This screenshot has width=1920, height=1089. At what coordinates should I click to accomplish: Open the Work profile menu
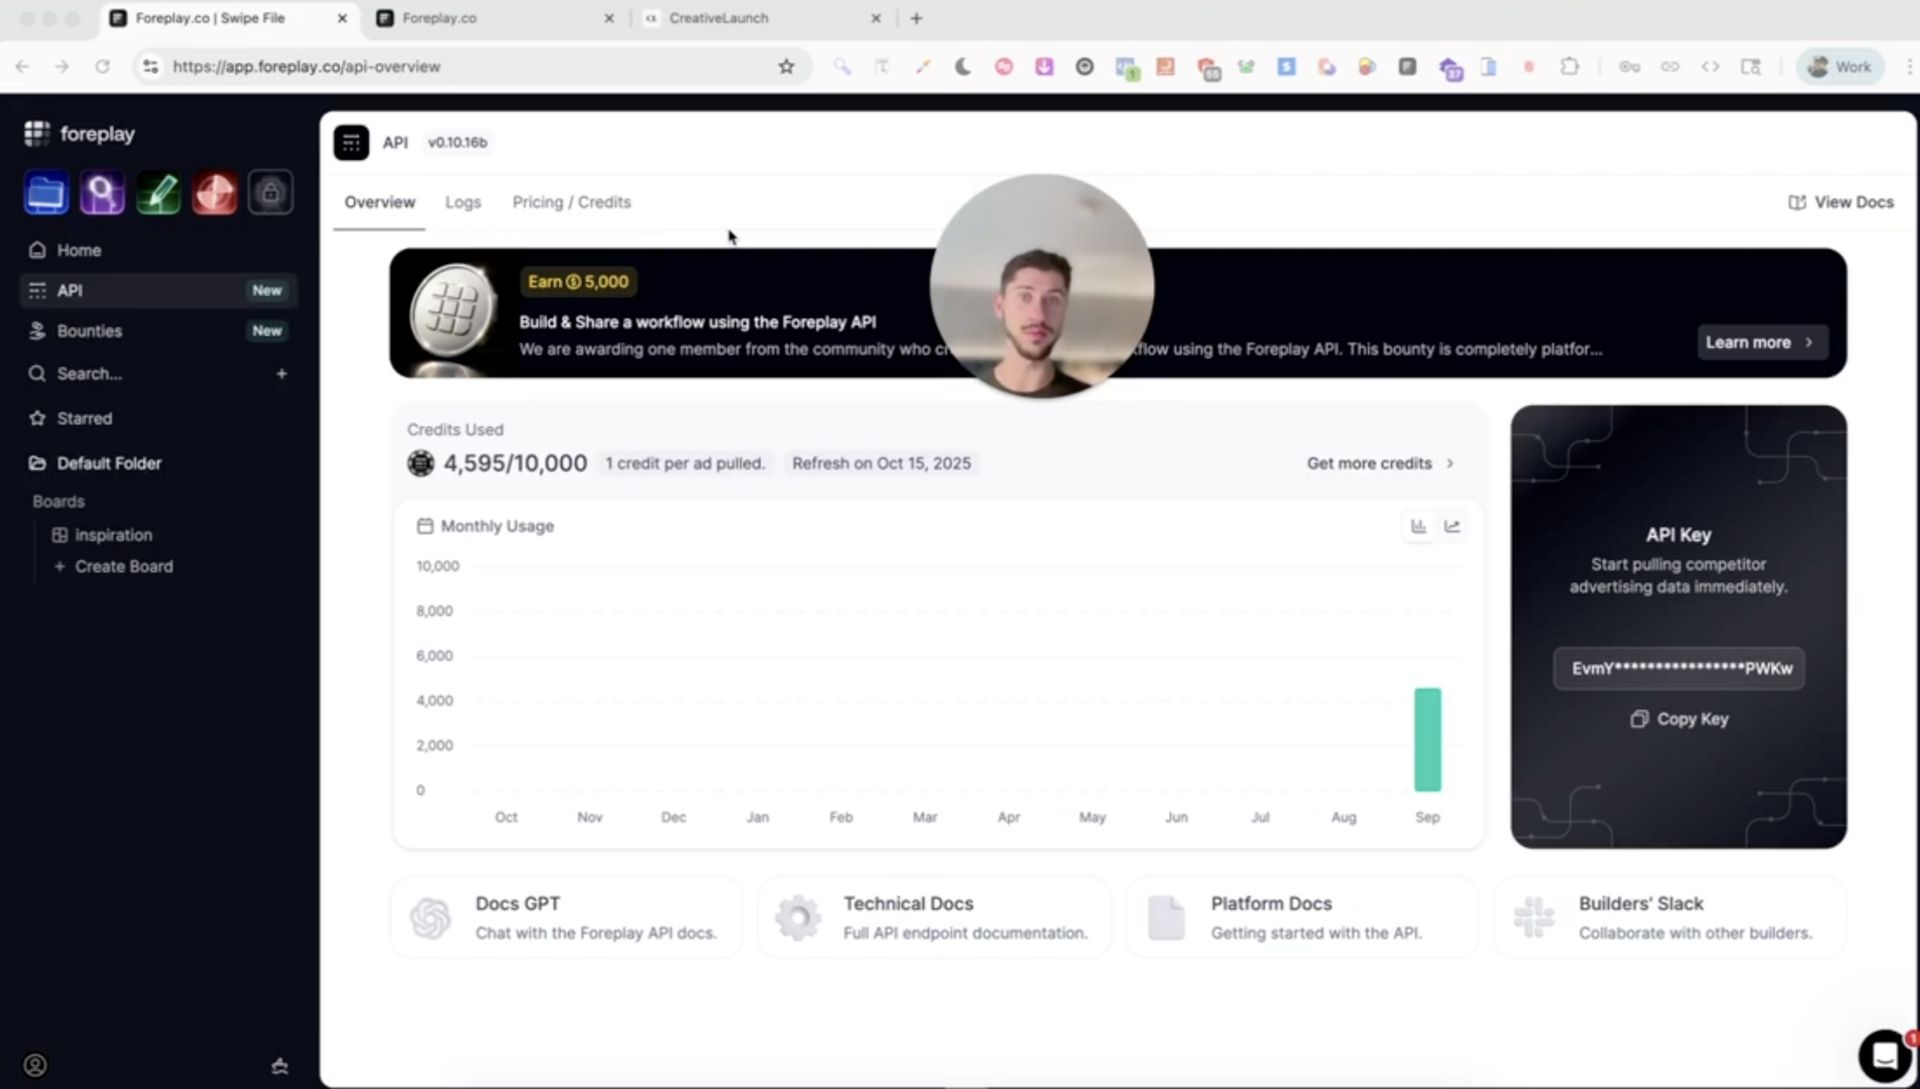[1840, 66]
